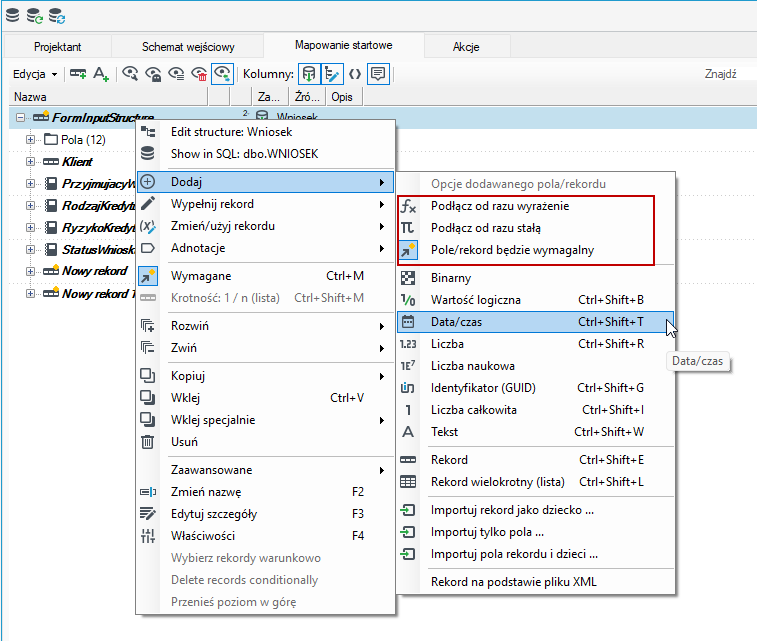Click the eye with lock toolbar icon
The height and width of the screenshot is (641, 757).
pyautogui.click(x=153, y=74)
